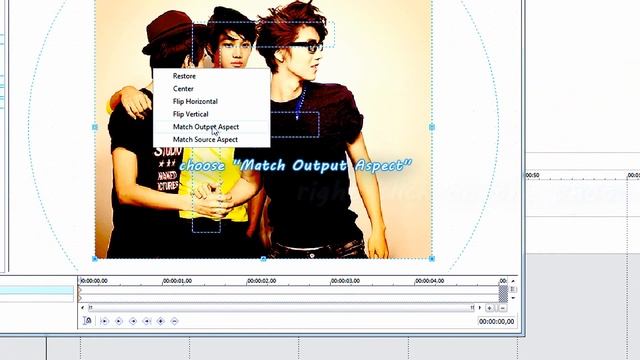
Task: Select the first keyframe in top keyframe row
Action: 80,290
